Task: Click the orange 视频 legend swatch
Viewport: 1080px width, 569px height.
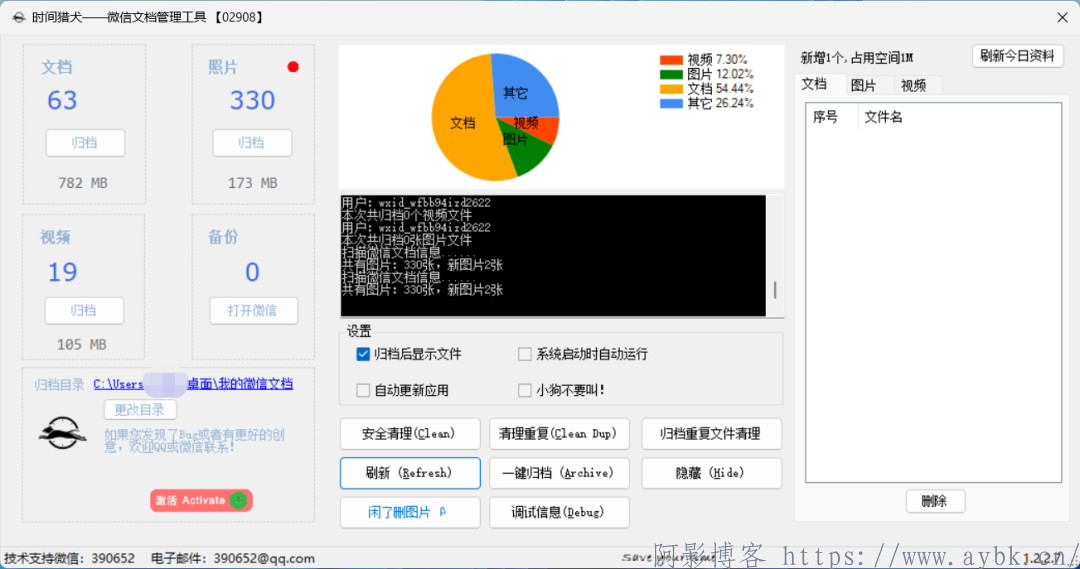Action: (x=671, y=60)
